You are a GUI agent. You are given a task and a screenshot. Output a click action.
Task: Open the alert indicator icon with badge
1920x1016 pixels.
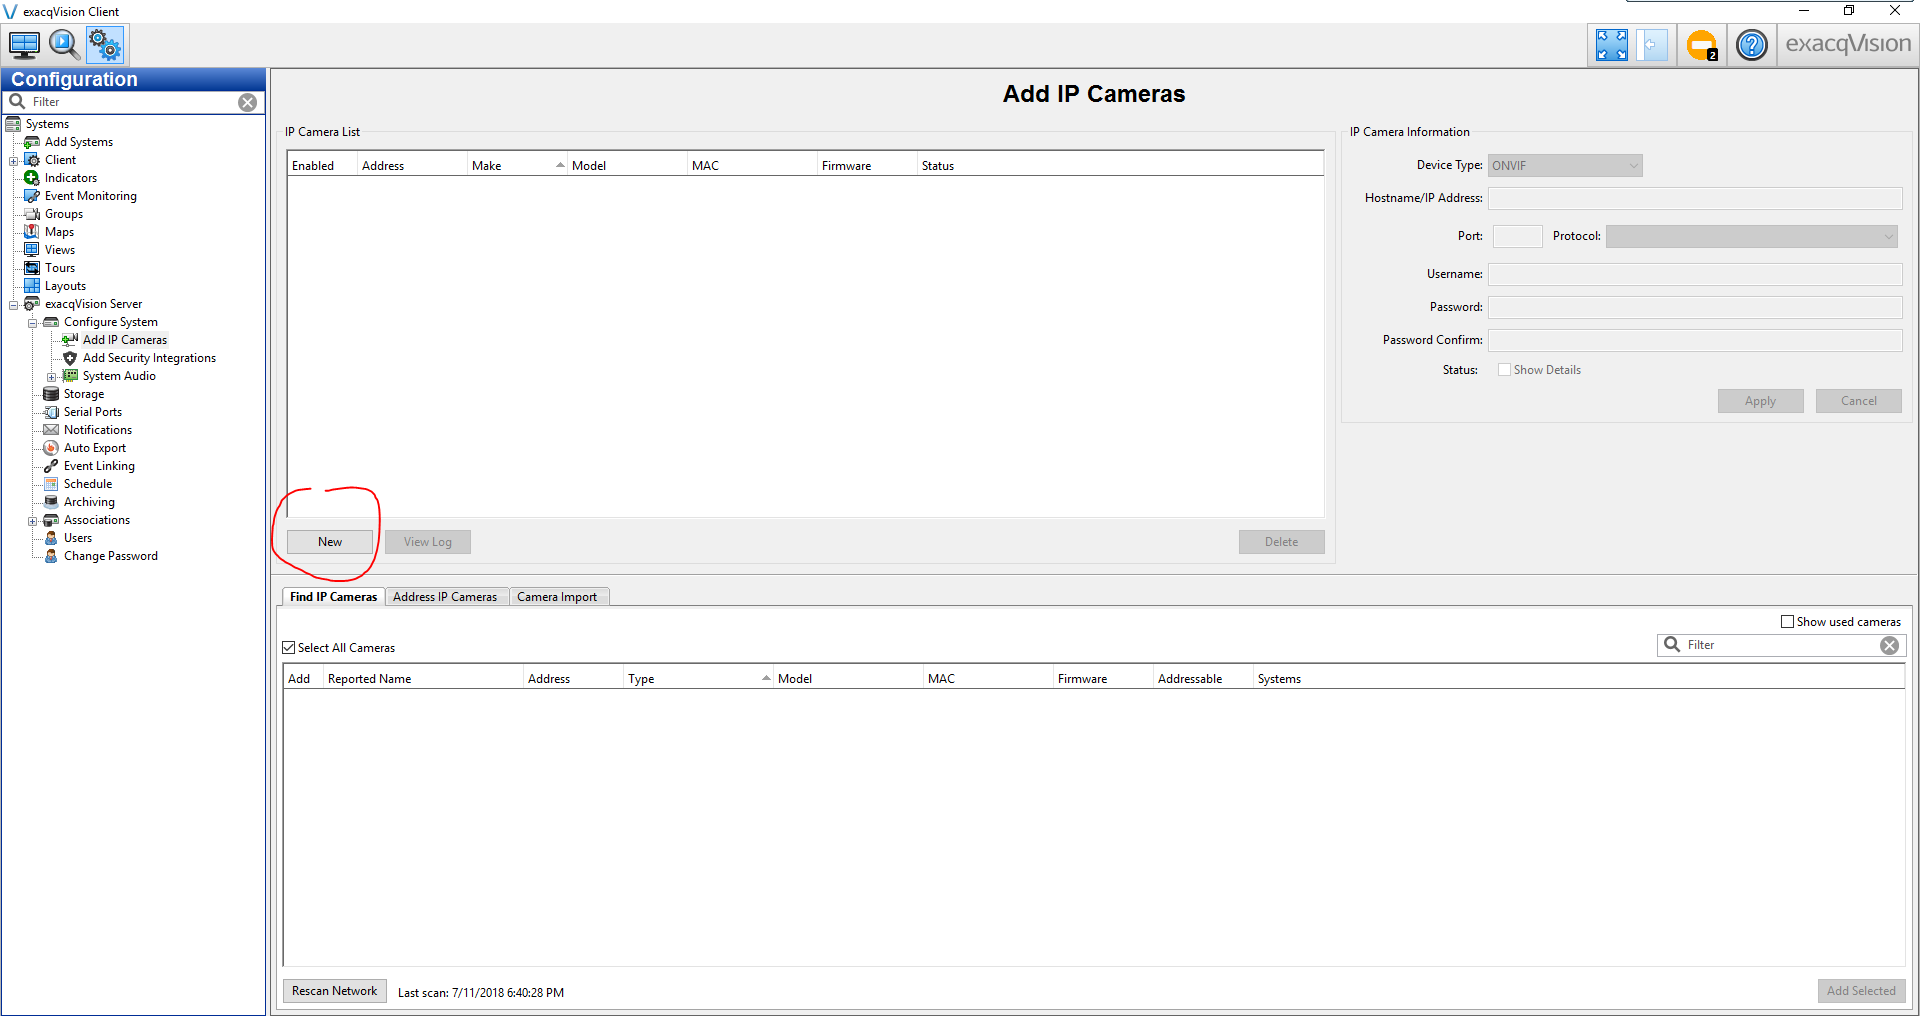[1702, 45]
